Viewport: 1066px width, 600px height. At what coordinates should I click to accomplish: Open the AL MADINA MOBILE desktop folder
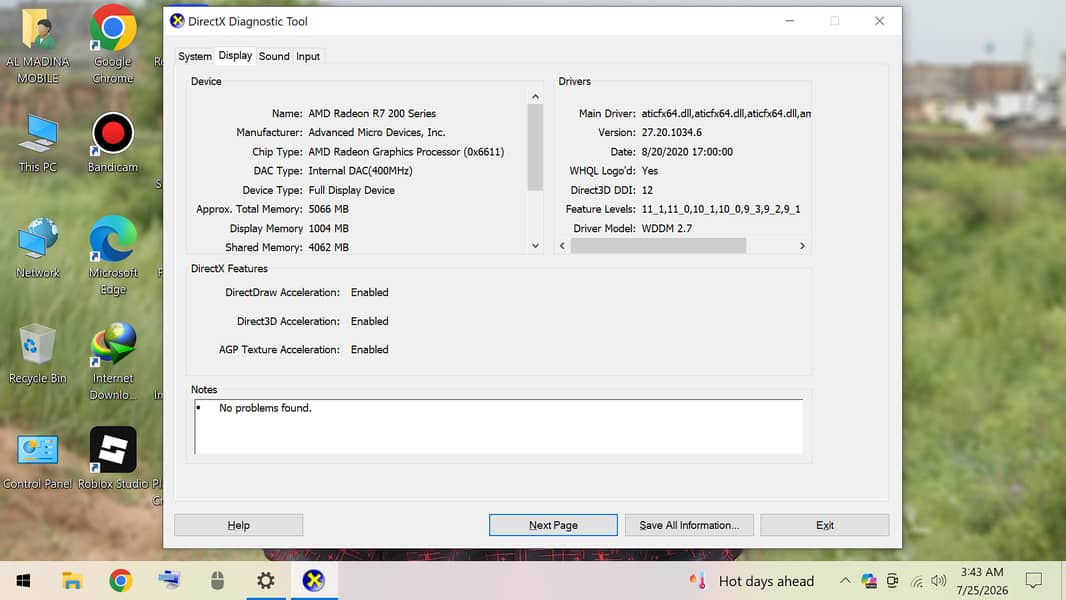tap(37, 46)
